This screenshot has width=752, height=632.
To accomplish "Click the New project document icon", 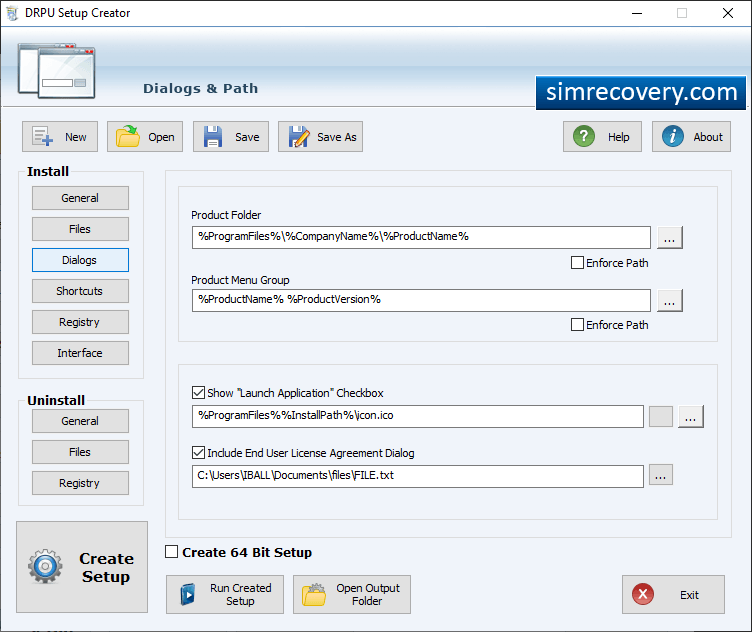I will (x=43, y=137).
